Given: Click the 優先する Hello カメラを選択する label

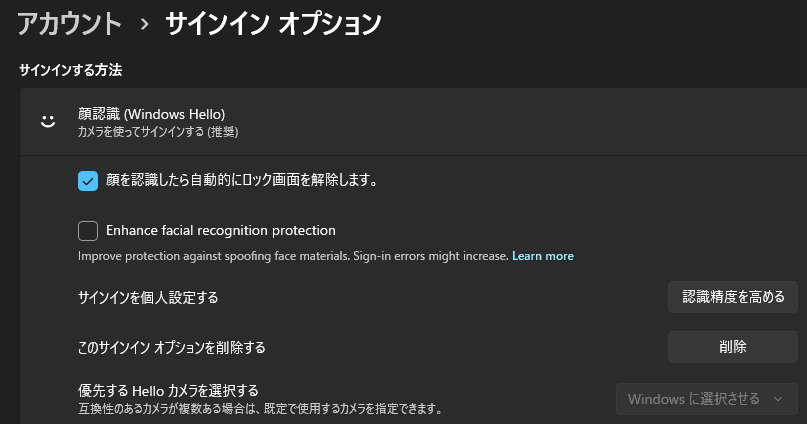Looking at the screenshot, I should (x=168, y=390).
